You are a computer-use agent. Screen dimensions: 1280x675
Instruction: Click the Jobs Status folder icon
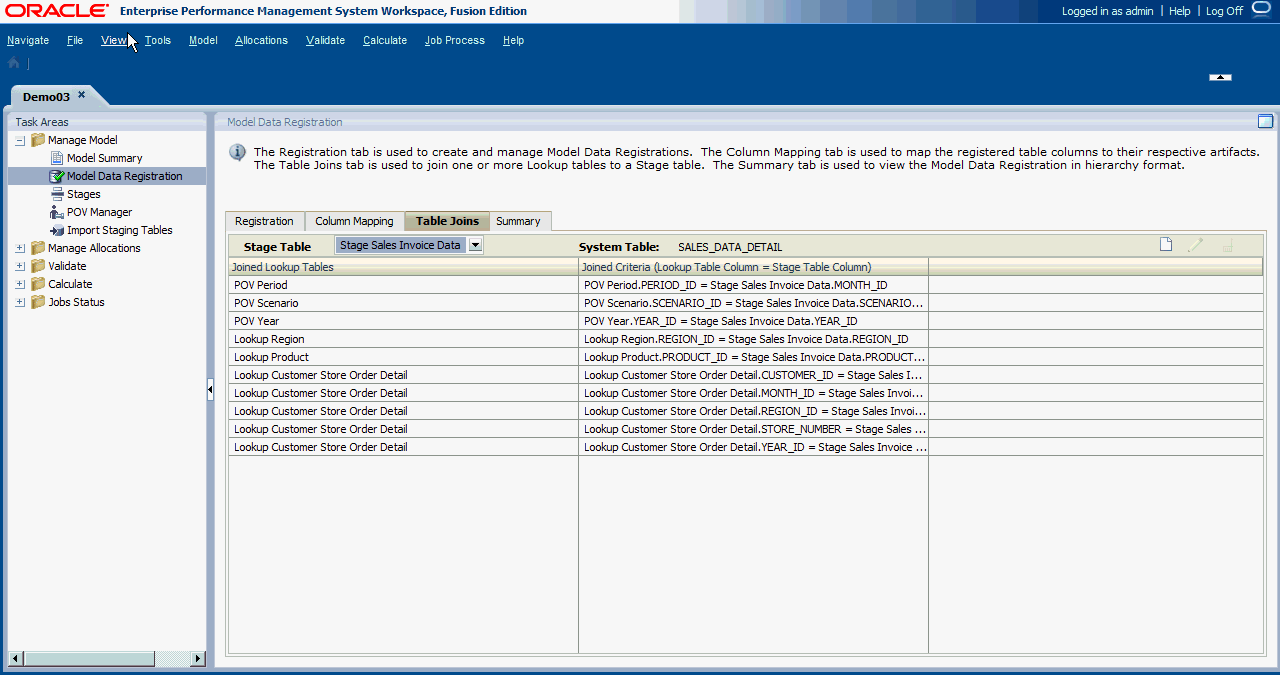(x=38, y=302)
